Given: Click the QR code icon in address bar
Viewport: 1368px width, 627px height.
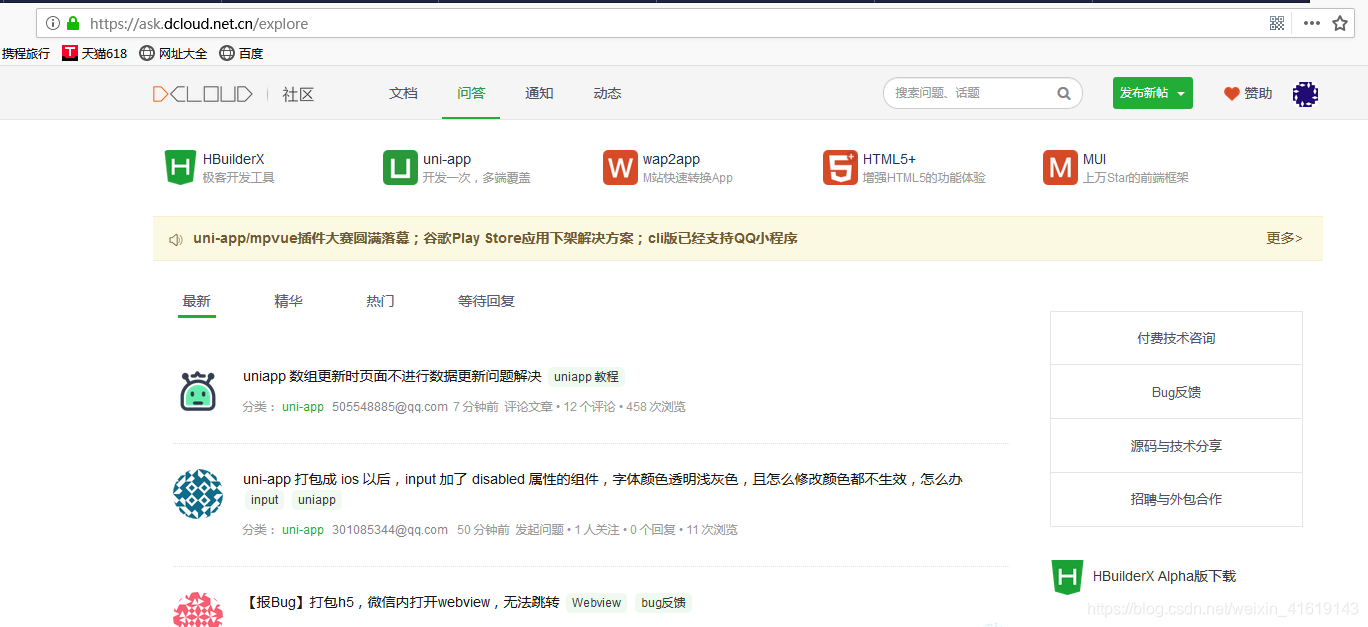Looking at the screenshot, I should [1277, 22].
